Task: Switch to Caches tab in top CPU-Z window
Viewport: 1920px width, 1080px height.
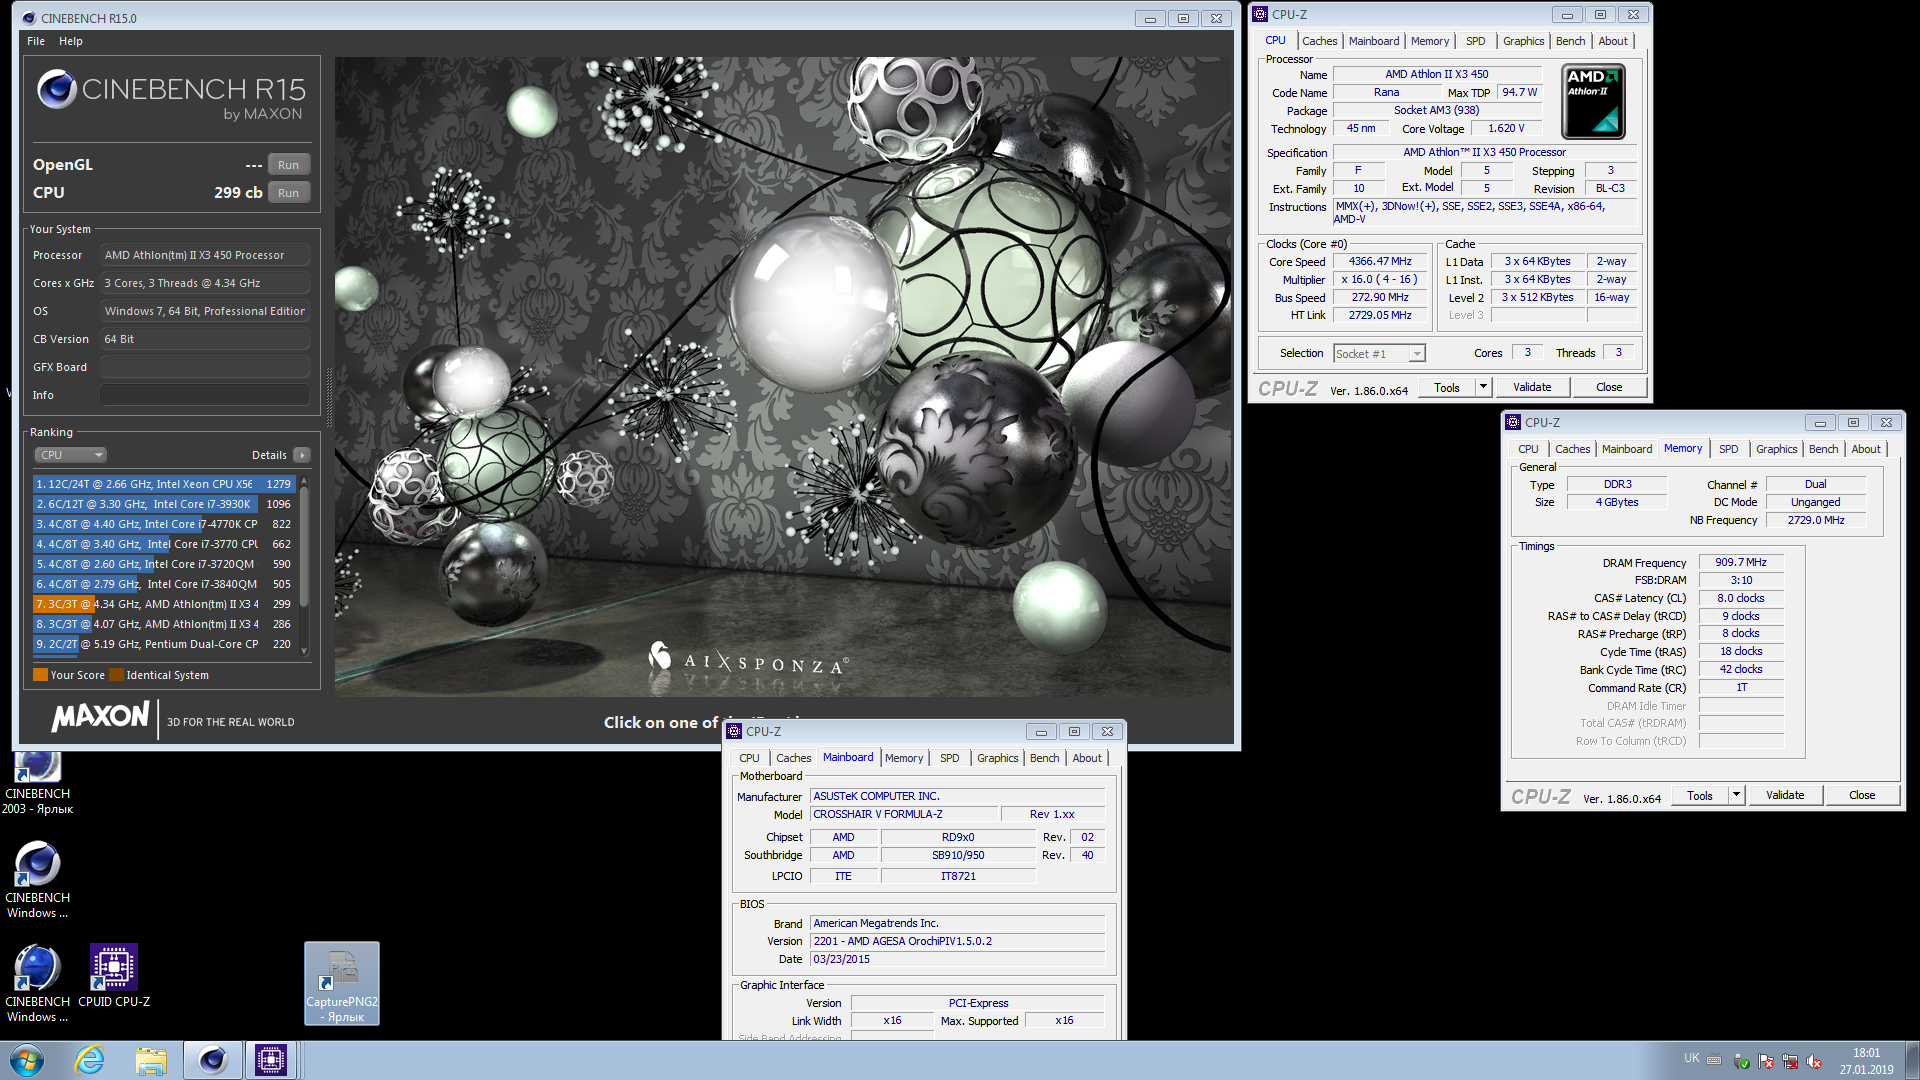Action: click(1319, 41)
